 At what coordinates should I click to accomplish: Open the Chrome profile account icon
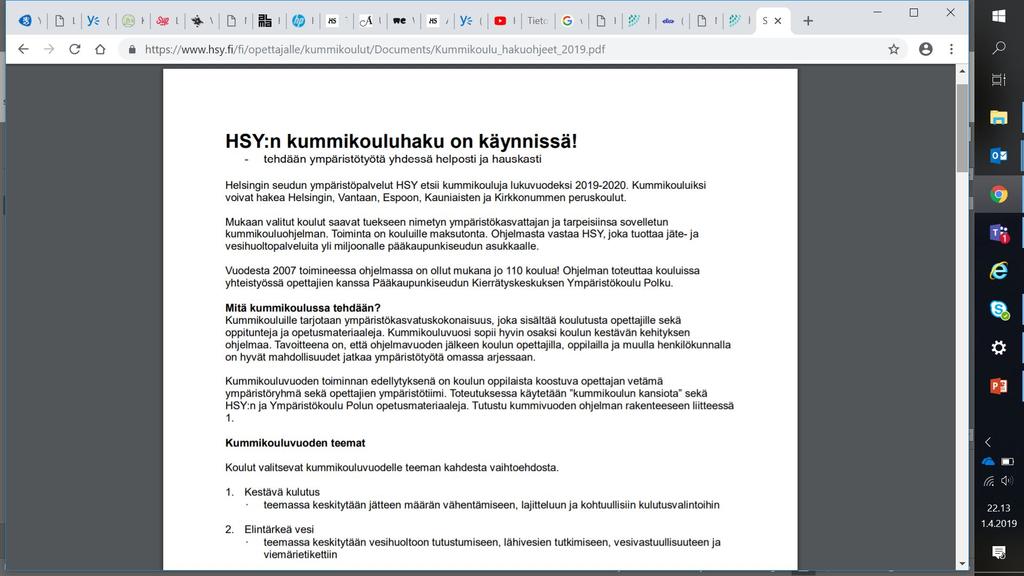pos(925,49)
